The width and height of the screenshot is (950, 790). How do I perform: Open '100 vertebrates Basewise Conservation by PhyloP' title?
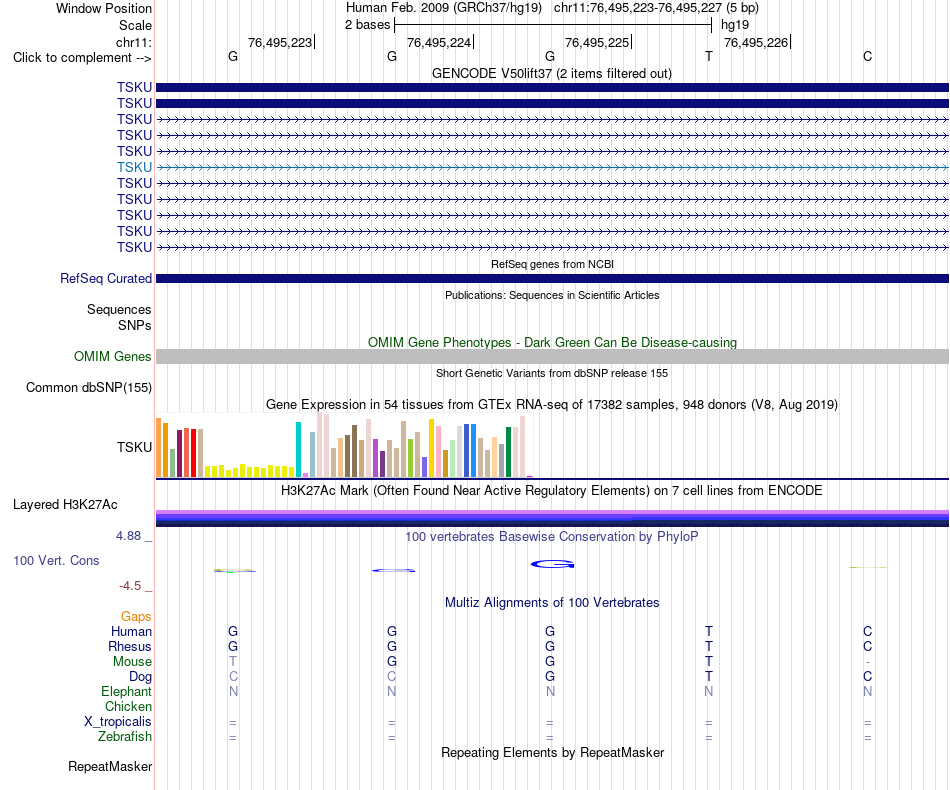coord(552,536)
